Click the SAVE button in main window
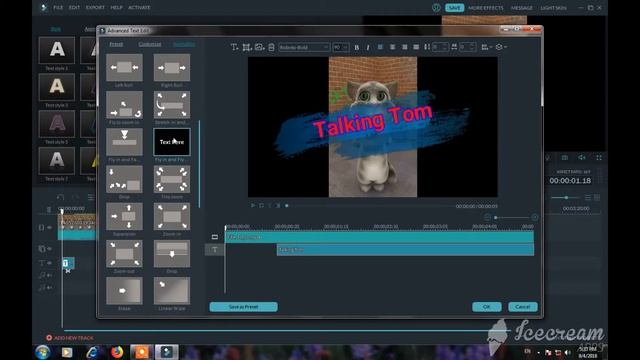The height and width of the screenshot is (360, 640). pos(454,8)
